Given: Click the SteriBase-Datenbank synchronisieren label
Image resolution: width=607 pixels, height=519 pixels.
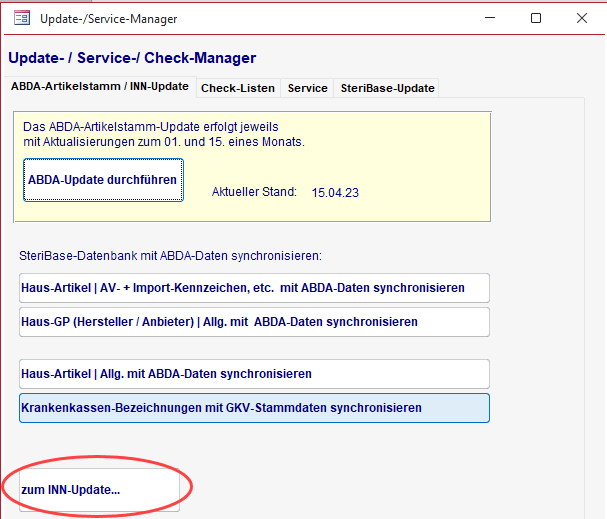Looking at the screenshot, I should click(171, 256).
